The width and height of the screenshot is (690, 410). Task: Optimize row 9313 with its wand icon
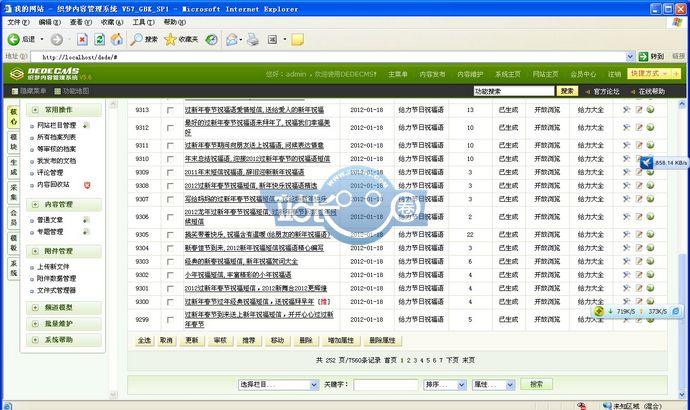[626, 110]
